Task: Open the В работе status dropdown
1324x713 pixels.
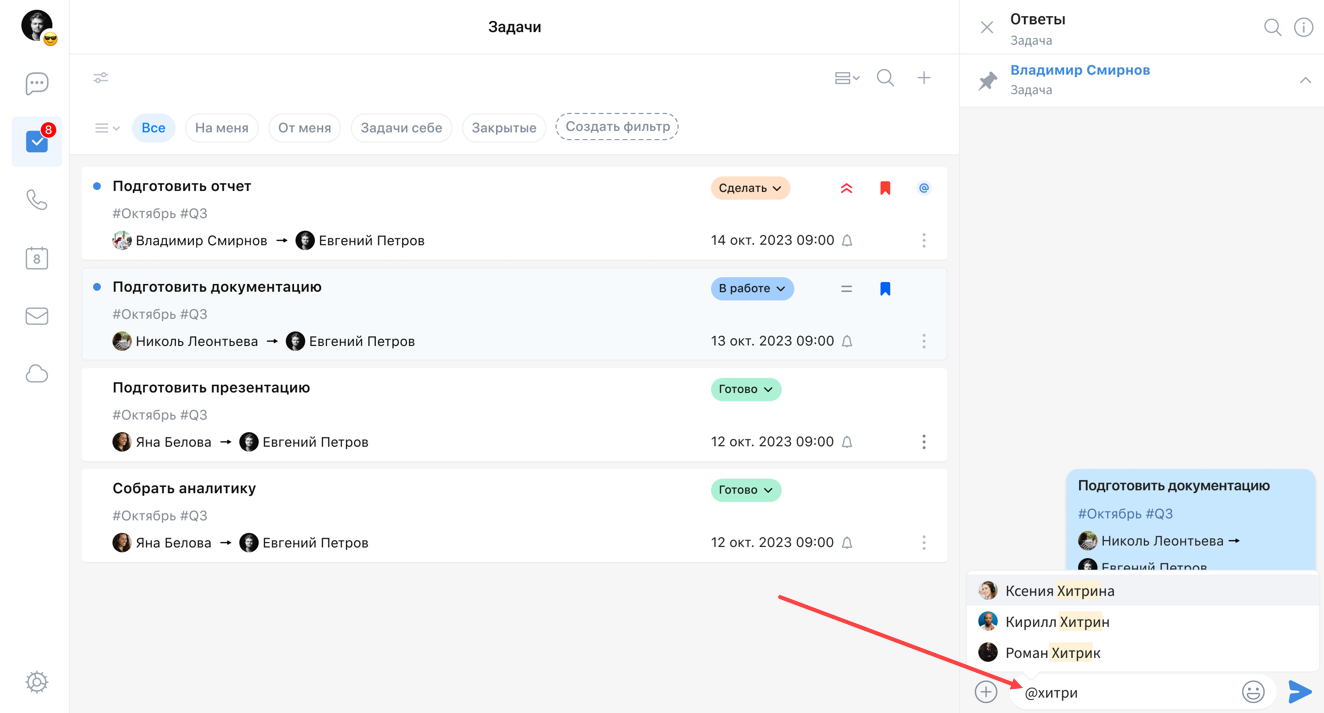Action: (x=752, y=289)
